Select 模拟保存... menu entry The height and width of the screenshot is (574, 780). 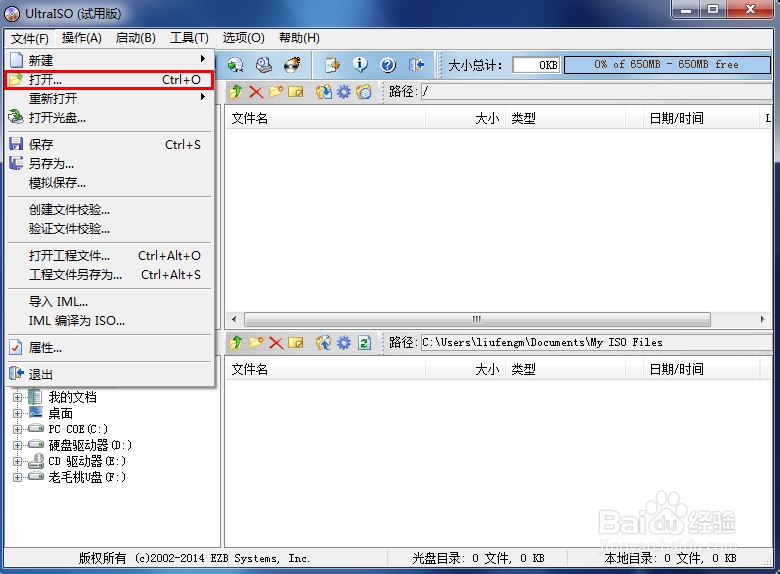[x=110, y=183]
